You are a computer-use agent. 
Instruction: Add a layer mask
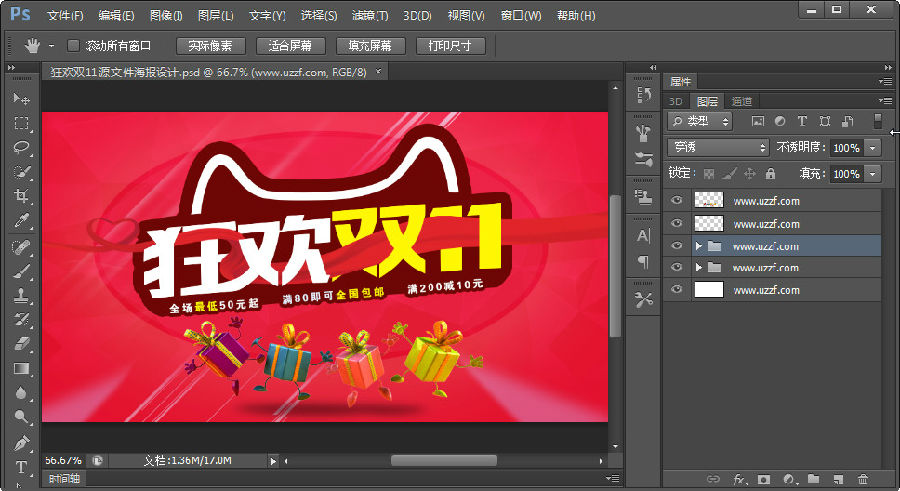763,479
